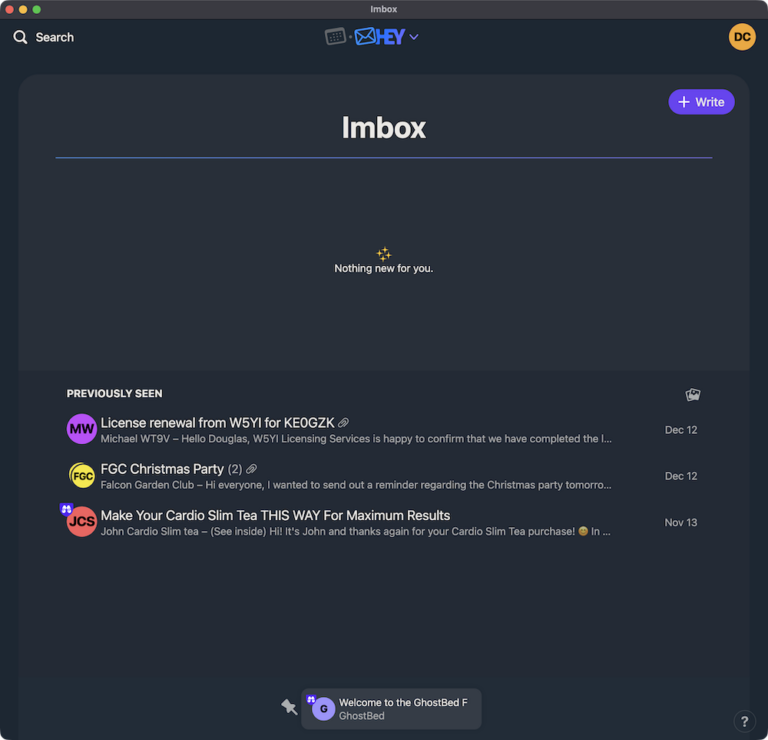The width and height of the screenshot is (768, 740).
Task: Click the magnifying glass search icon
Action: 20,37
